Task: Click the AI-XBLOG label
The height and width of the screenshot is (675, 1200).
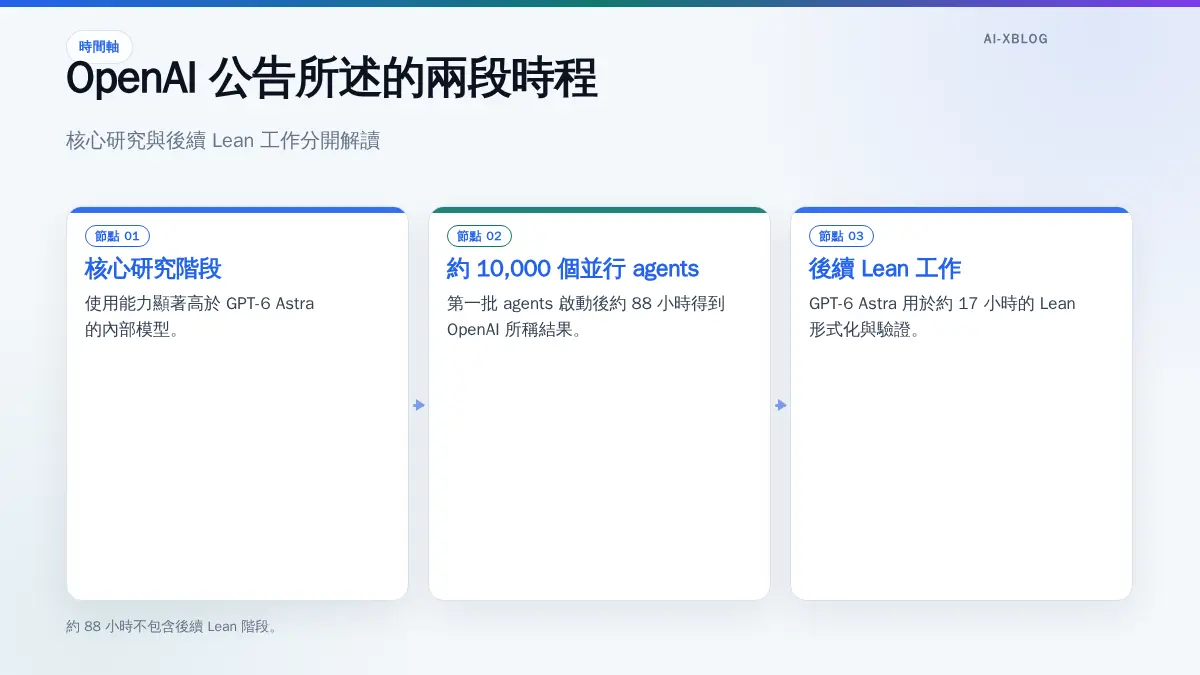Action: [x=1016, y=39]
